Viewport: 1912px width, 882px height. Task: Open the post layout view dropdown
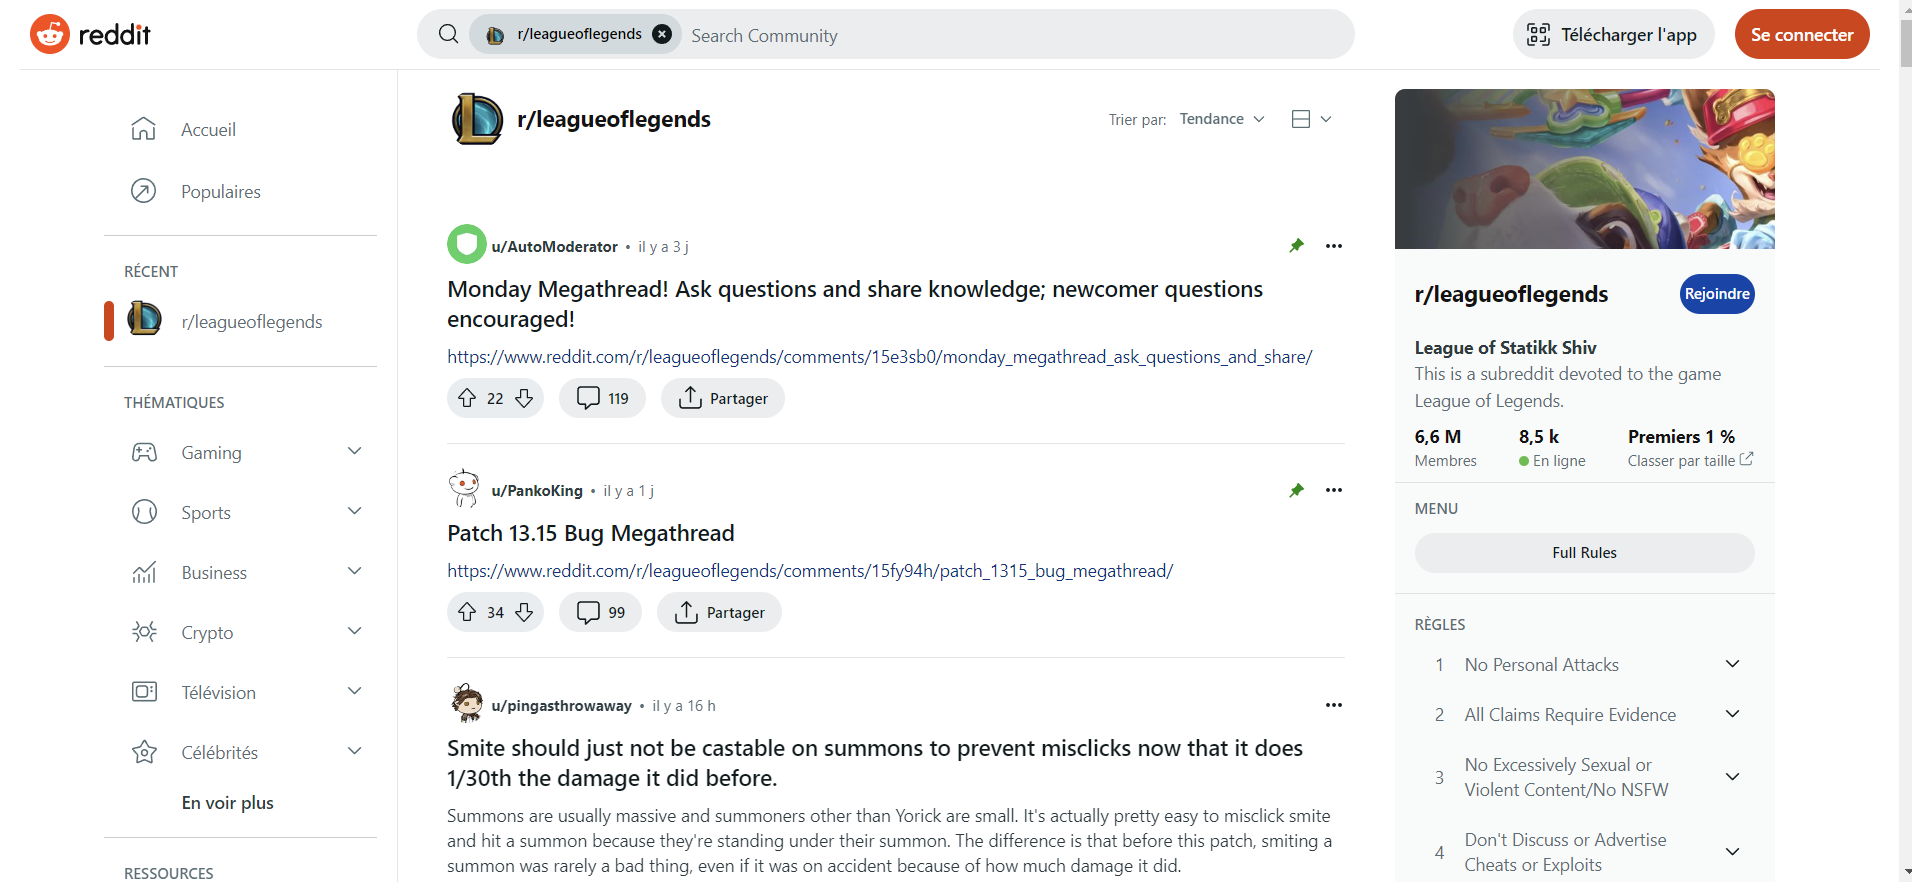(x=1311, y=119)
